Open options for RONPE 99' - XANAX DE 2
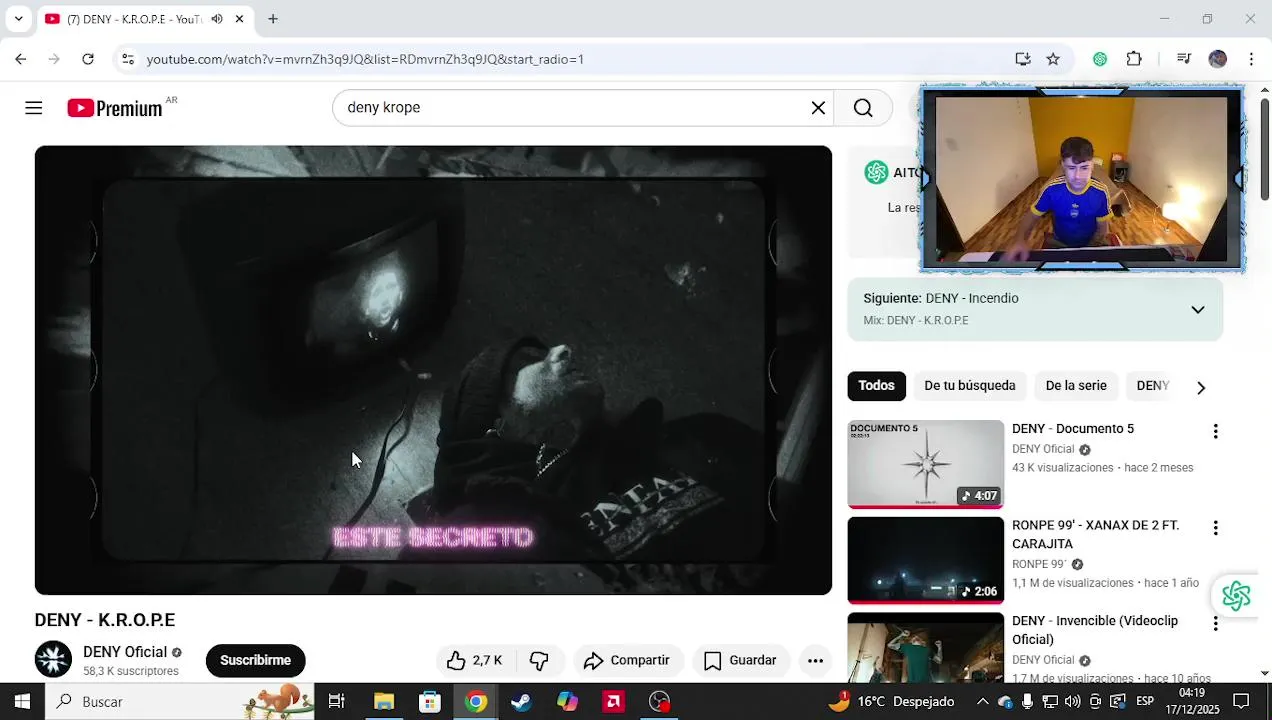 pyautogui.click(x=1215, y=527)
